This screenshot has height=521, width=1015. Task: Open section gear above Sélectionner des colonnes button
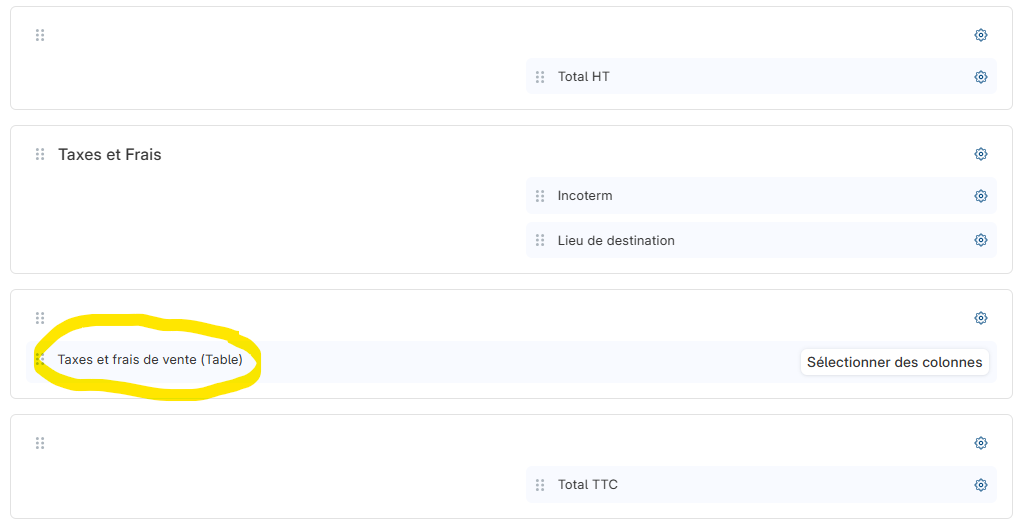tap(980, 318)
